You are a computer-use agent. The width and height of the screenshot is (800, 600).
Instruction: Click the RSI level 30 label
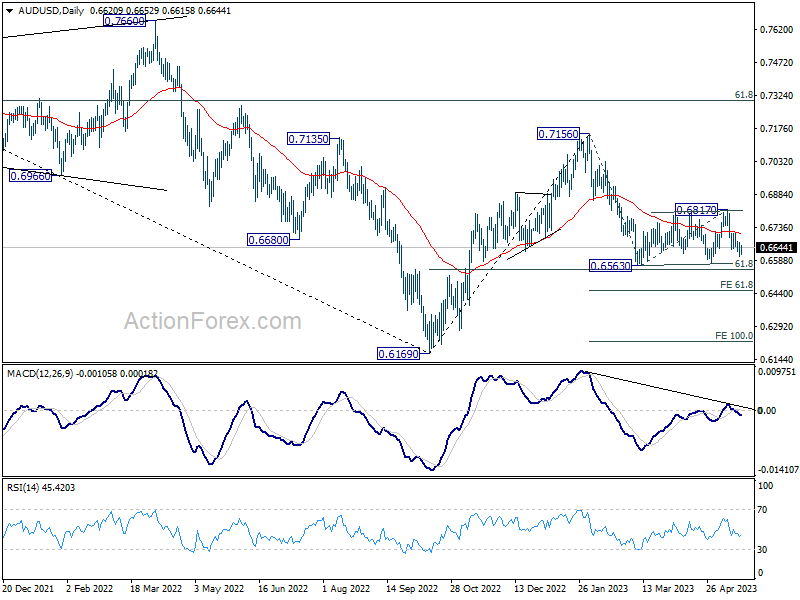coord(762,549)
